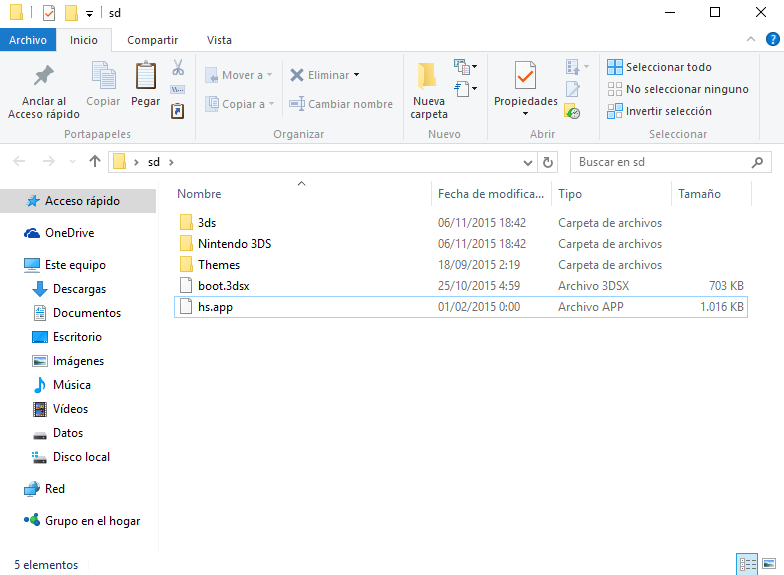The image size is (784, 575).
Task: Open Escritorio in navigation pane
Action: tap(78, 337)
